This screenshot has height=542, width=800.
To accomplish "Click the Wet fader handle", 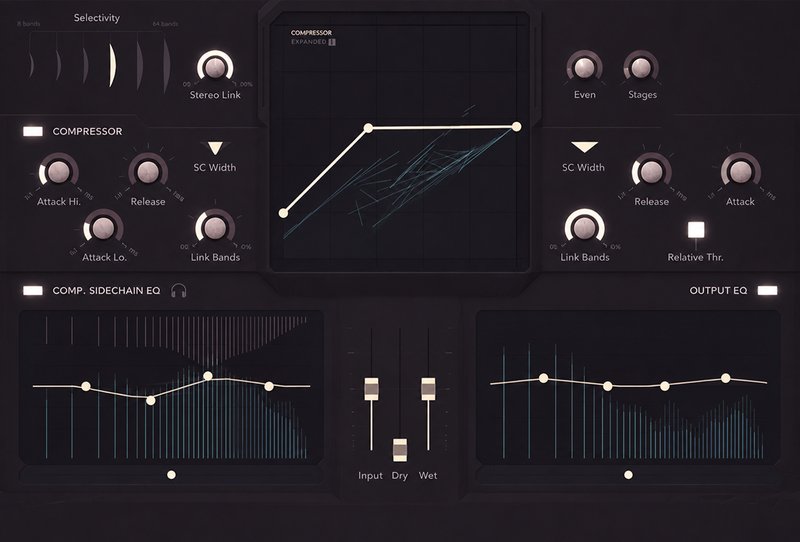I will click(x=428, y=389).
